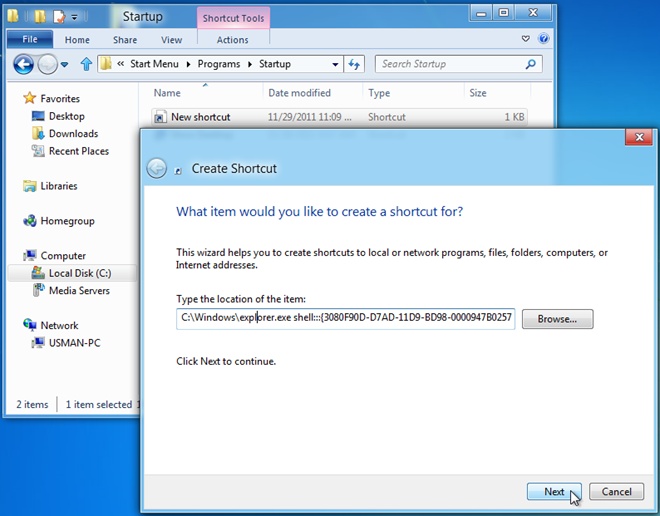Cancel the Create Shortcut dialog
Image resolution: width=660 pixels, height=516 pixels.
616,491
